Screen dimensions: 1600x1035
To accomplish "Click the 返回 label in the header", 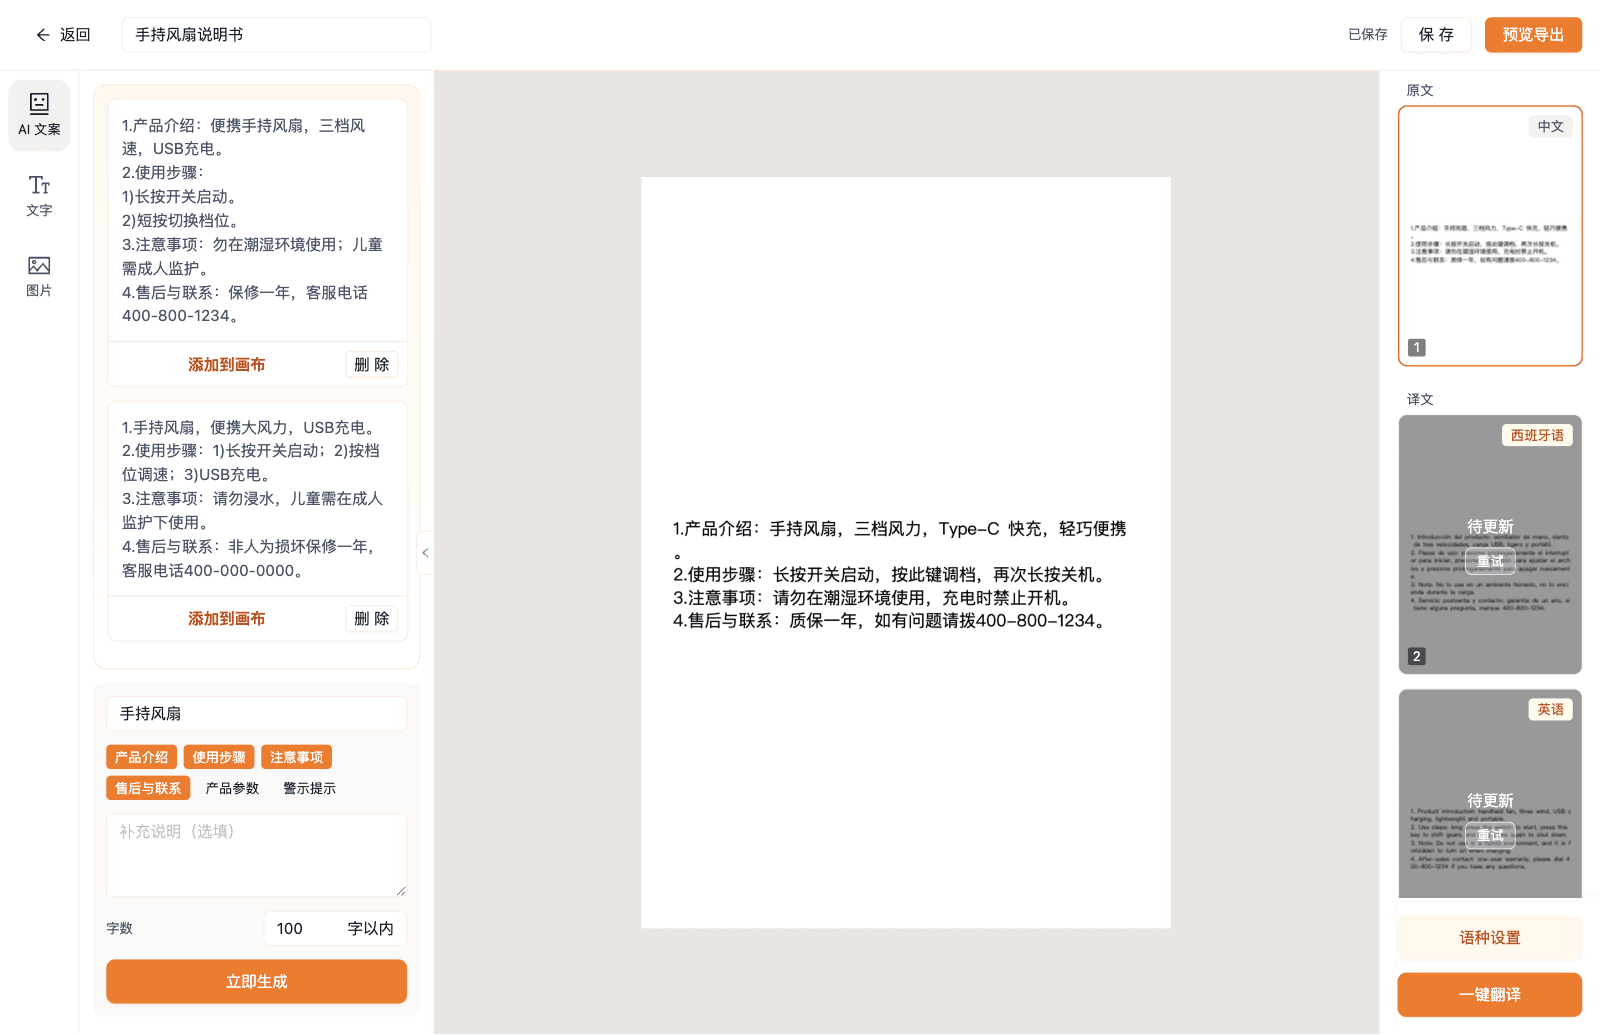I will pyautogui.click(x=75, y=35).
